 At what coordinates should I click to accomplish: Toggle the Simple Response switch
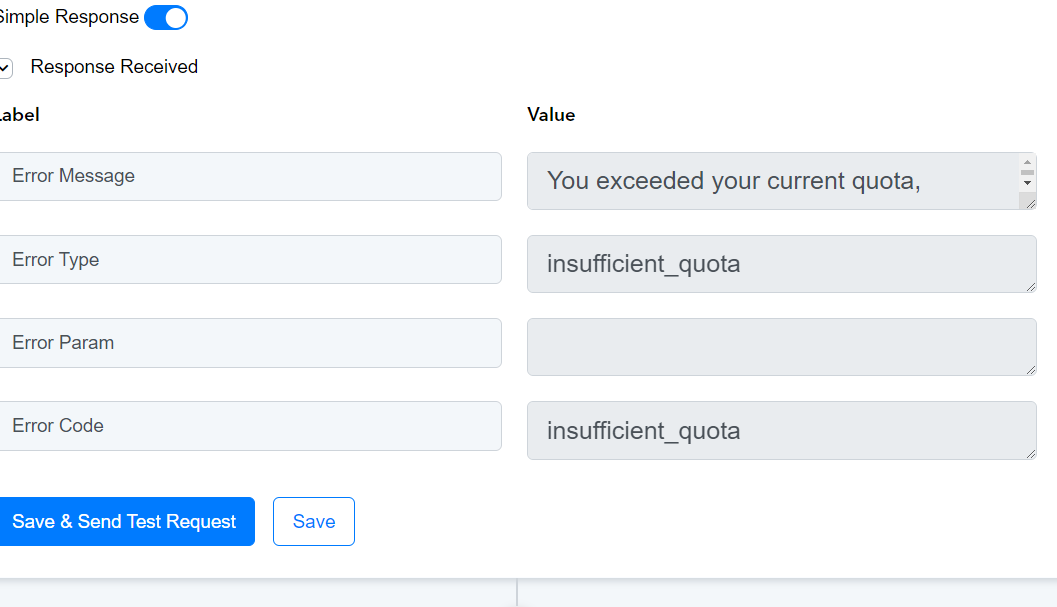(x=166, y=18)
